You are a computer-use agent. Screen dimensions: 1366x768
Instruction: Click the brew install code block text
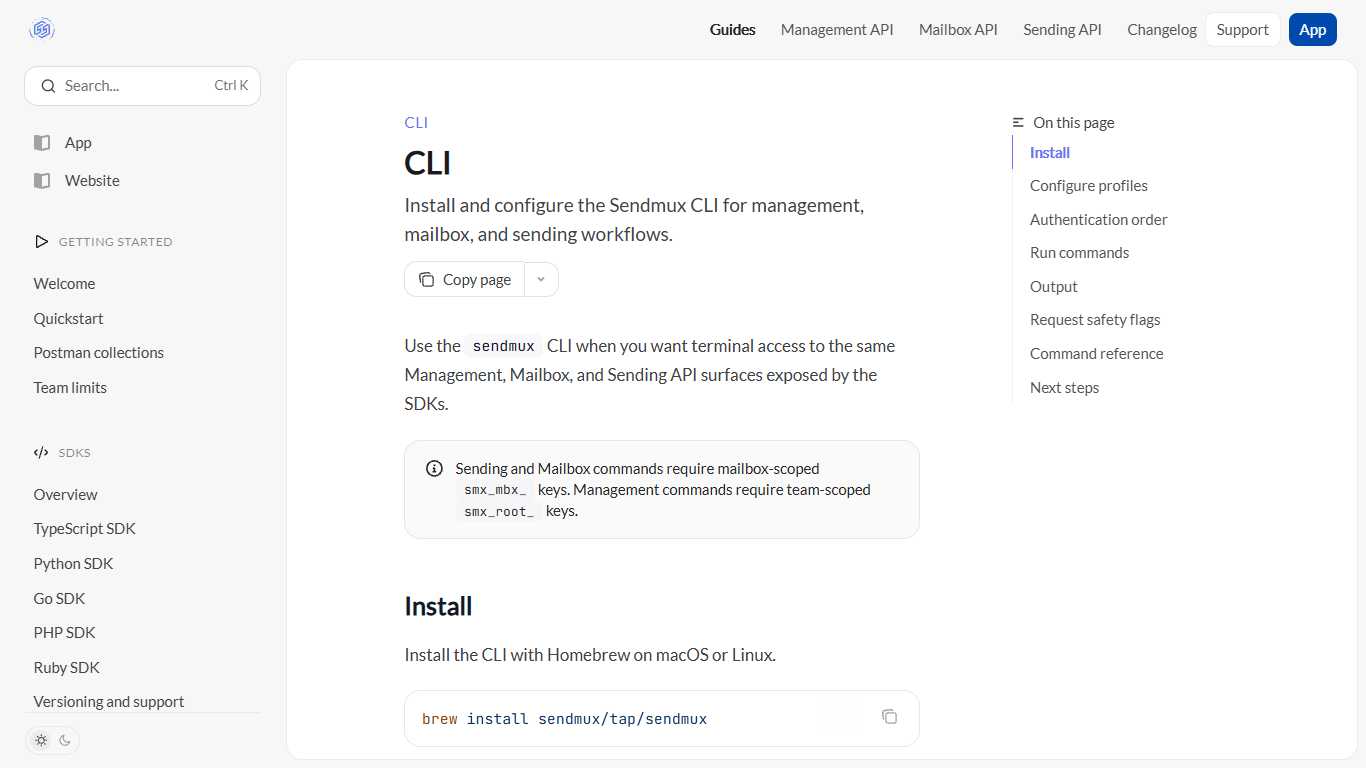tap(565, 719)
